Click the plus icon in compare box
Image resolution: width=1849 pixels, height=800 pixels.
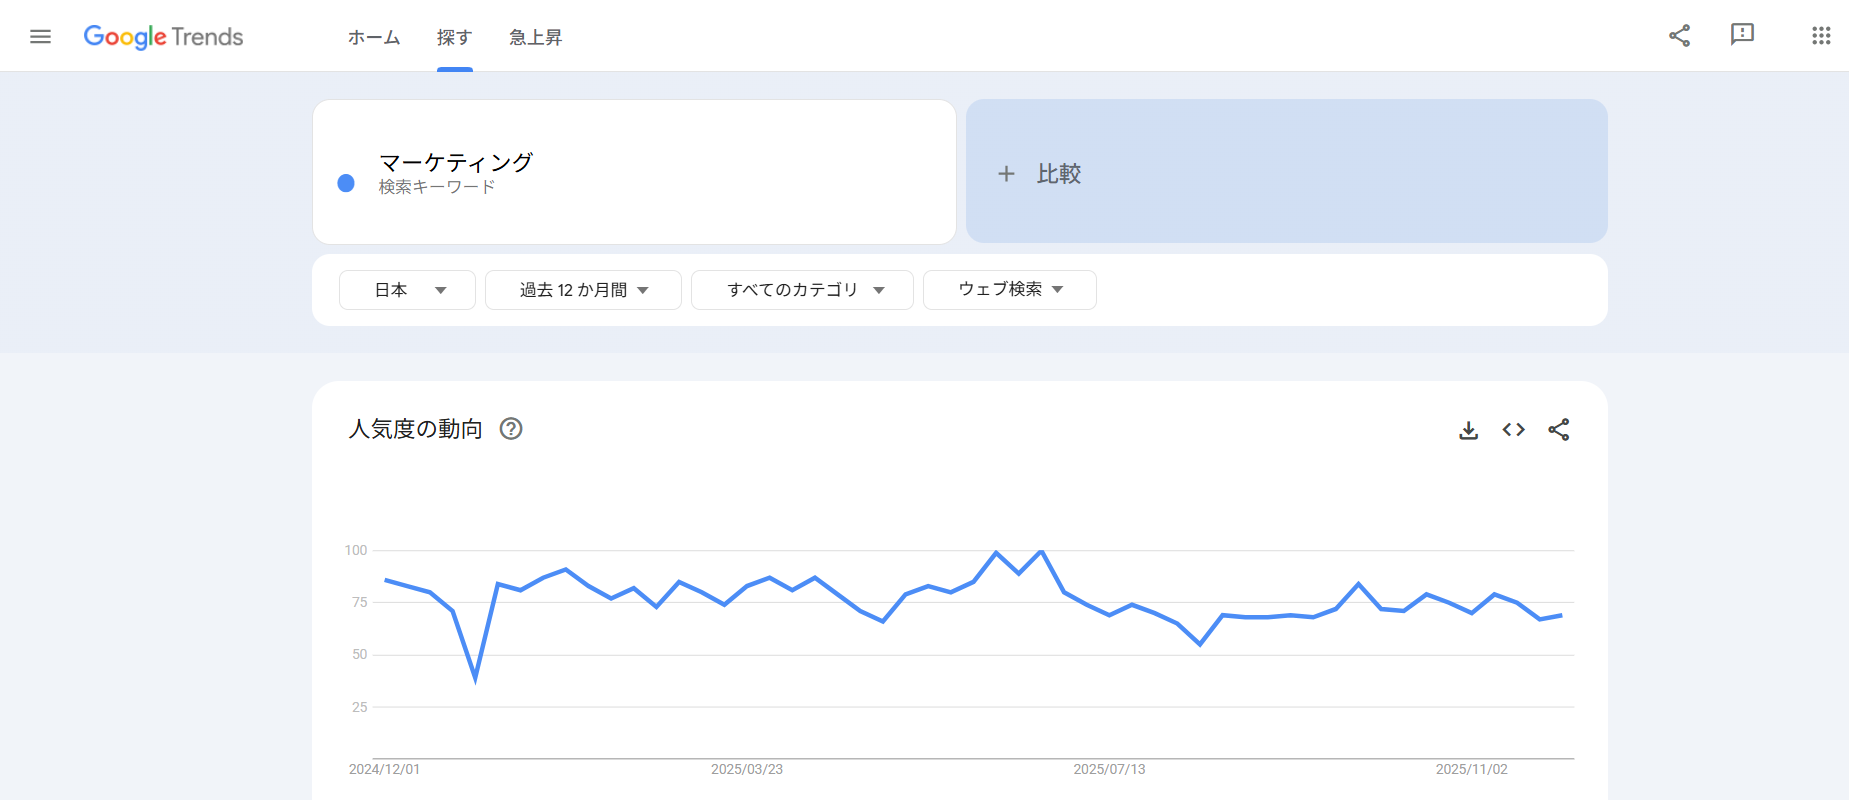tap(1006, 174)
